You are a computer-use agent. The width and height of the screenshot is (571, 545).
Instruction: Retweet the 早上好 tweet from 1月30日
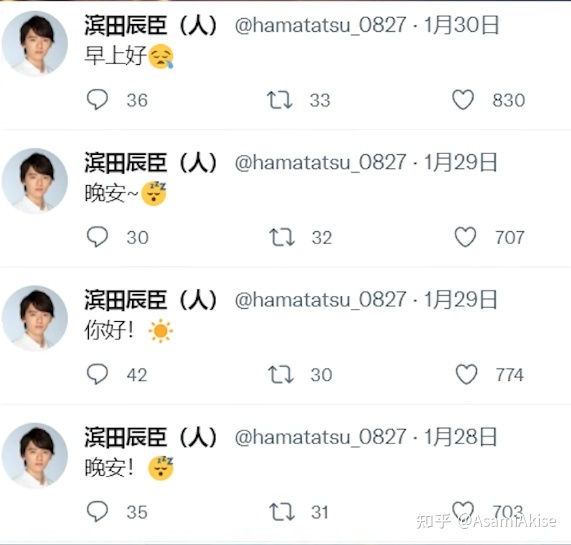tap(279, 100)
